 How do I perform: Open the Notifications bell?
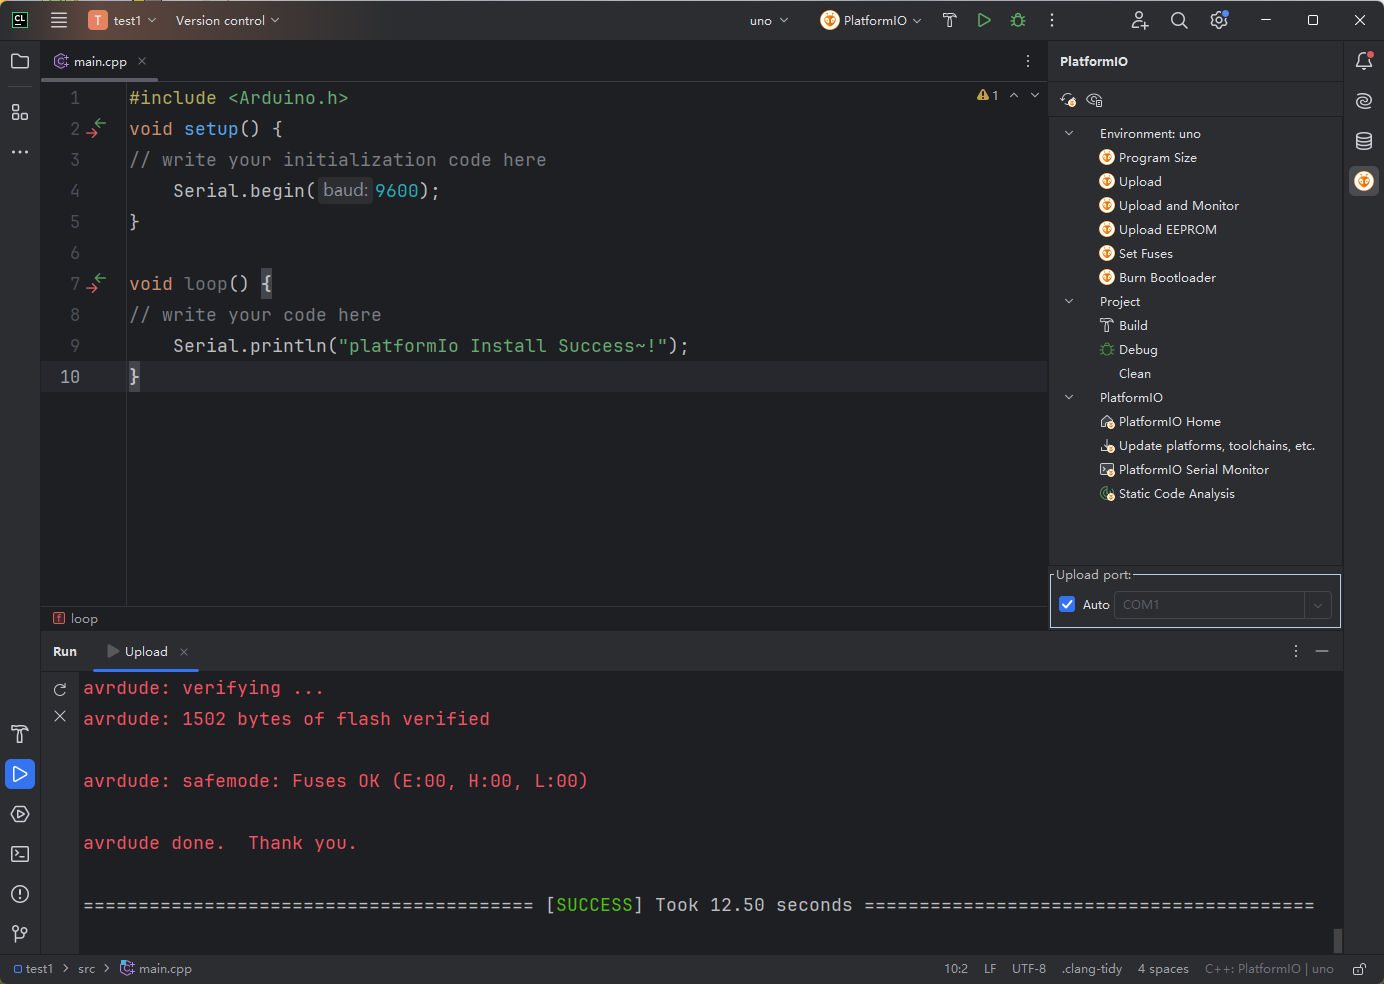coord(1364,61)
